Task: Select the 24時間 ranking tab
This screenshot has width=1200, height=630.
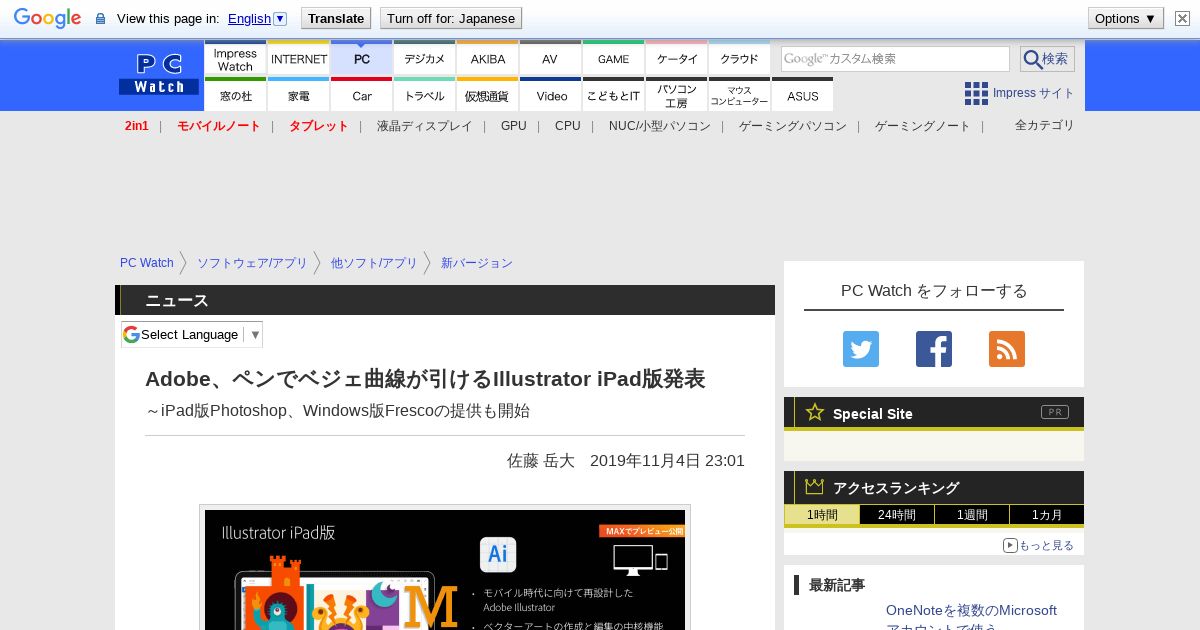Action: tap(897, 515)
